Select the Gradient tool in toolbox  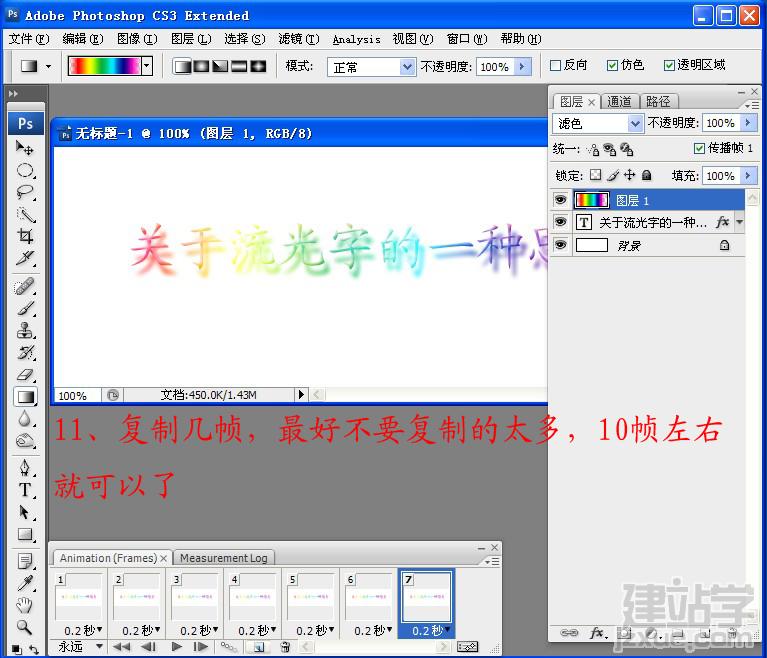[x=25, y=397]
